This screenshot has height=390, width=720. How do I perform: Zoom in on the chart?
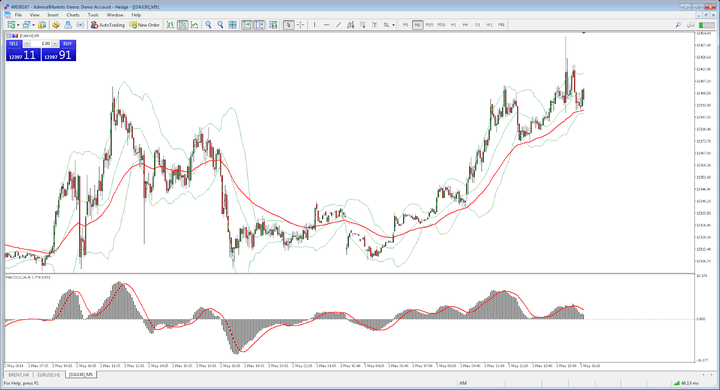click(208, 25)
